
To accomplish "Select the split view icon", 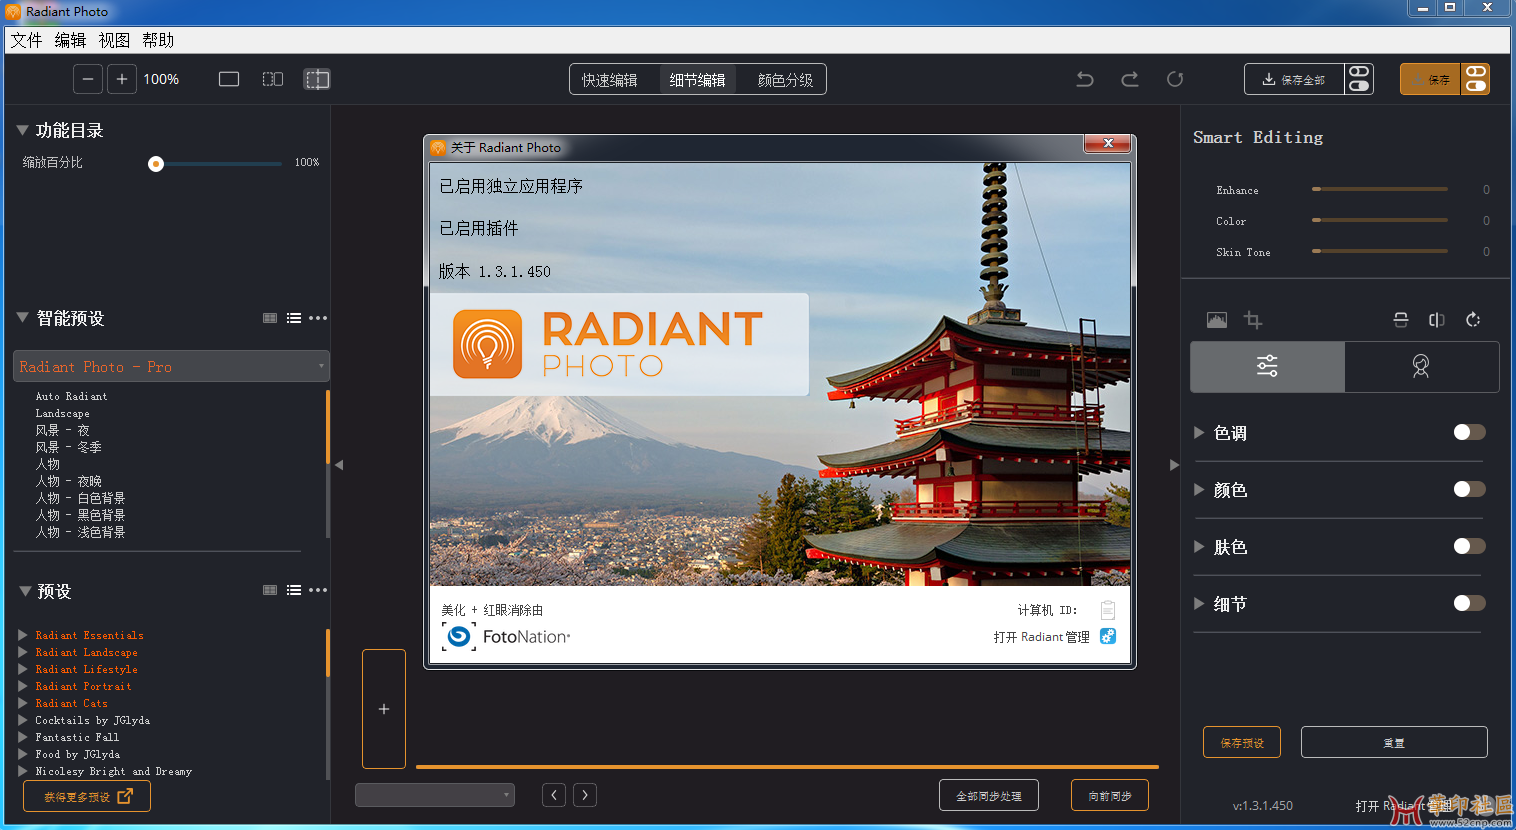I will pyautogui.click(x=317, y=79).
